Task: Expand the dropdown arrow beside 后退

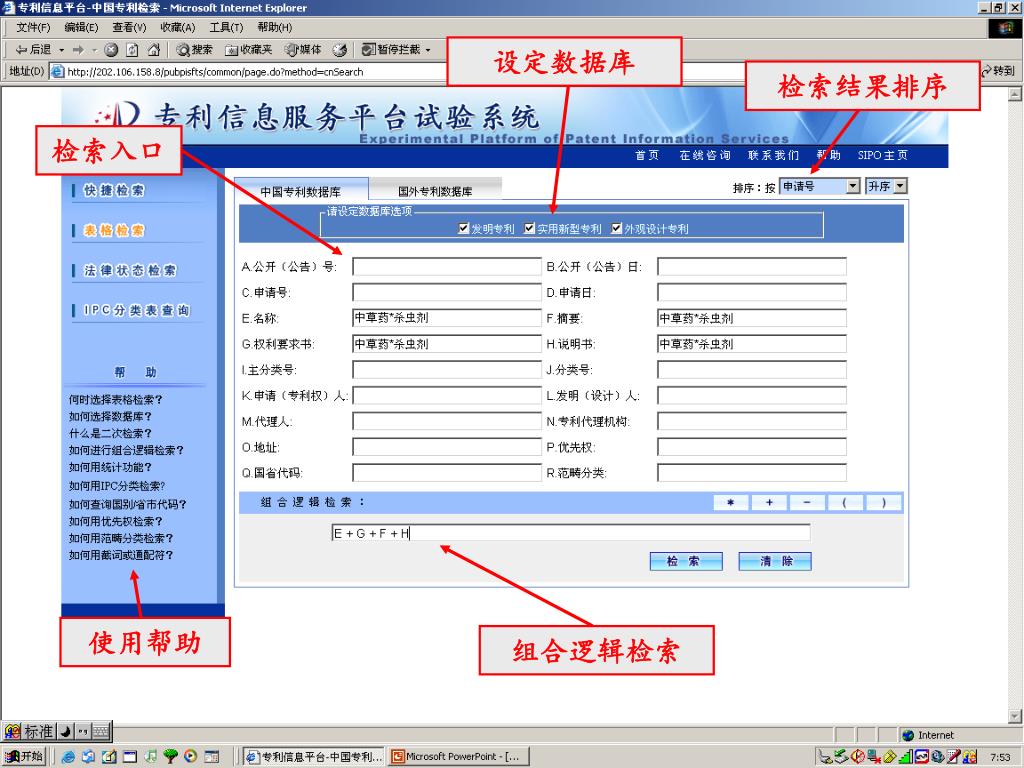Action: (62, 50)
